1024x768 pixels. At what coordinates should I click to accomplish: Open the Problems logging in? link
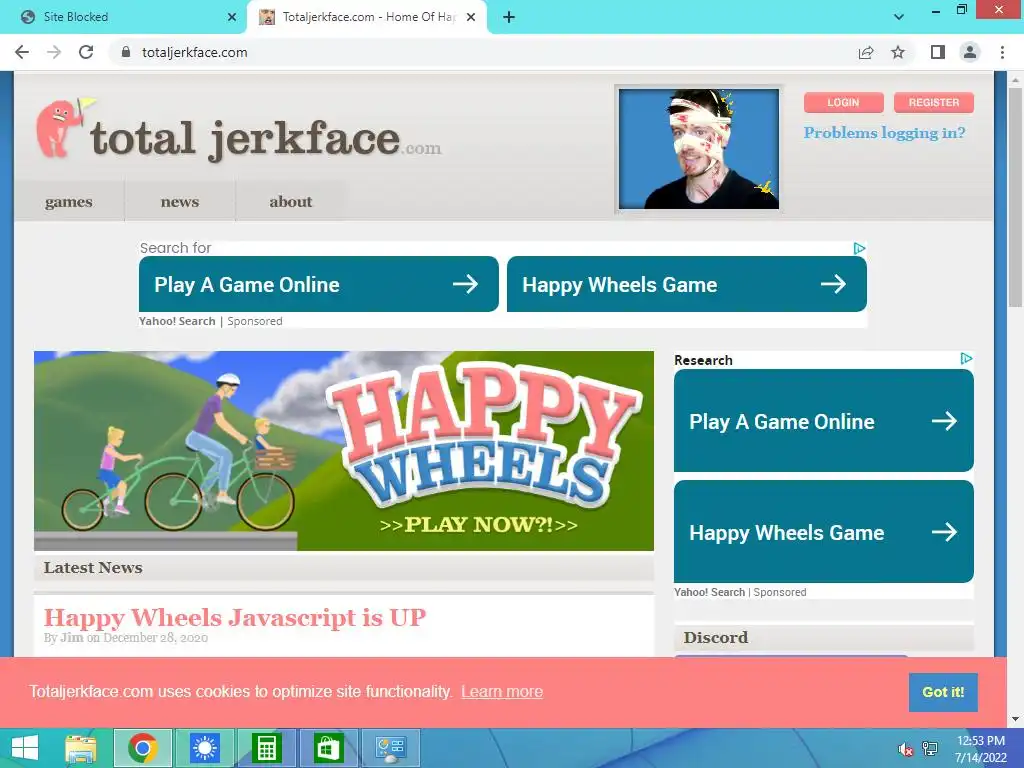click(884, 133)
